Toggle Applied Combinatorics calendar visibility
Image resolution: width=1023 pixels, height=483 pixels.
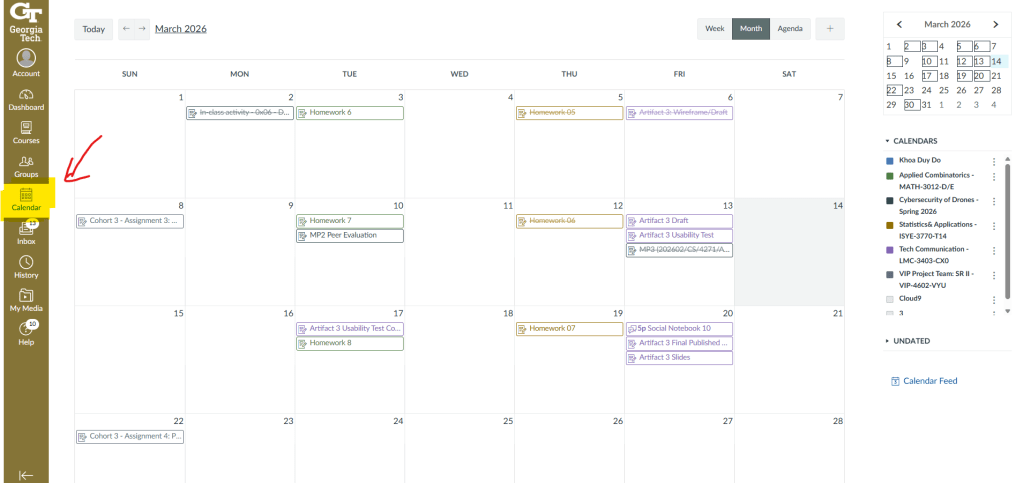coord(889,176)
